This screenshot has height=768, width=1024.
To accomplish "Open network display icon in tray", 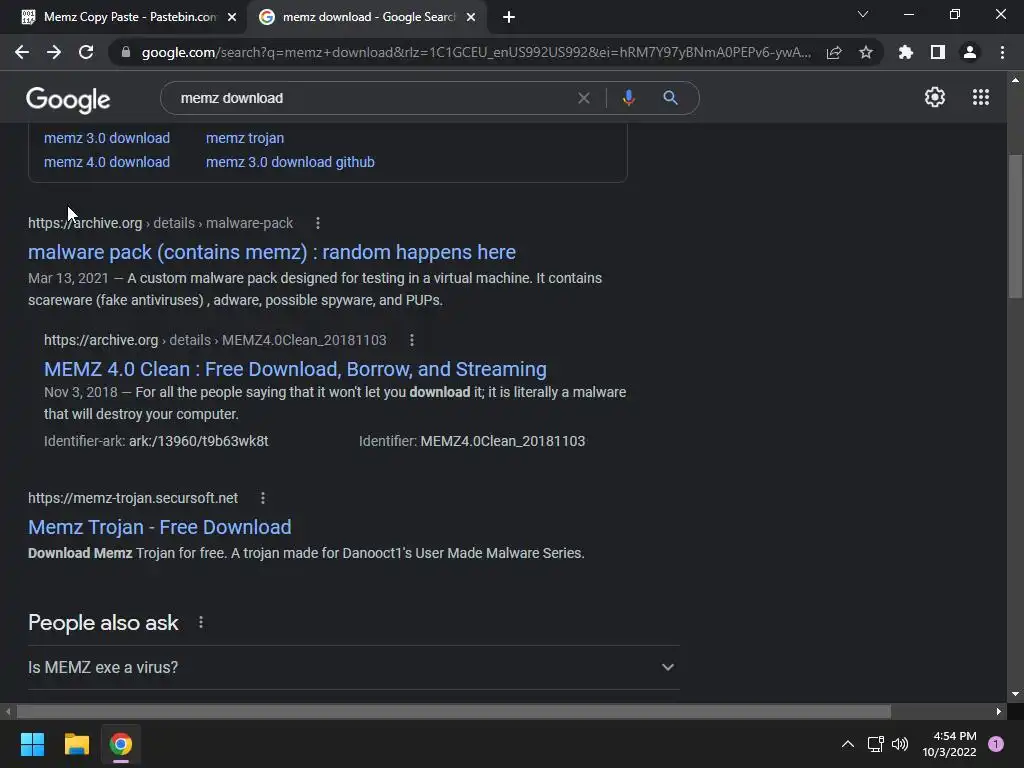I will (x=875, y=744).
